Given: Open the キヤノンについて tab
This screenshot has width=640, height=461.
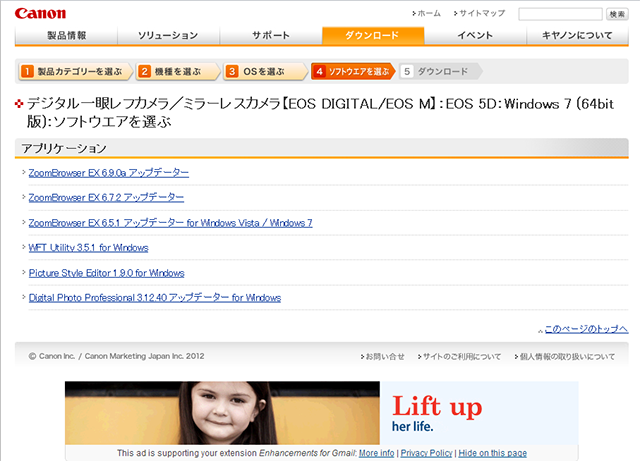Looking at the screenshot, I should click(x=577, y=36).
